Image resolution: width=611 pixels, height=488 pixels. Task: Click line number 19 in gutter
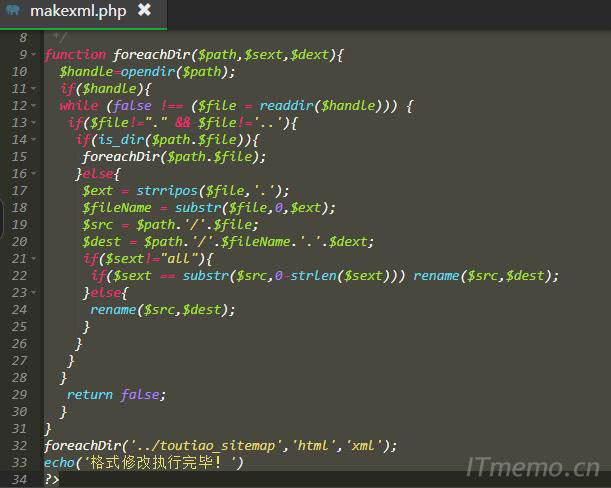coord(19,225)
